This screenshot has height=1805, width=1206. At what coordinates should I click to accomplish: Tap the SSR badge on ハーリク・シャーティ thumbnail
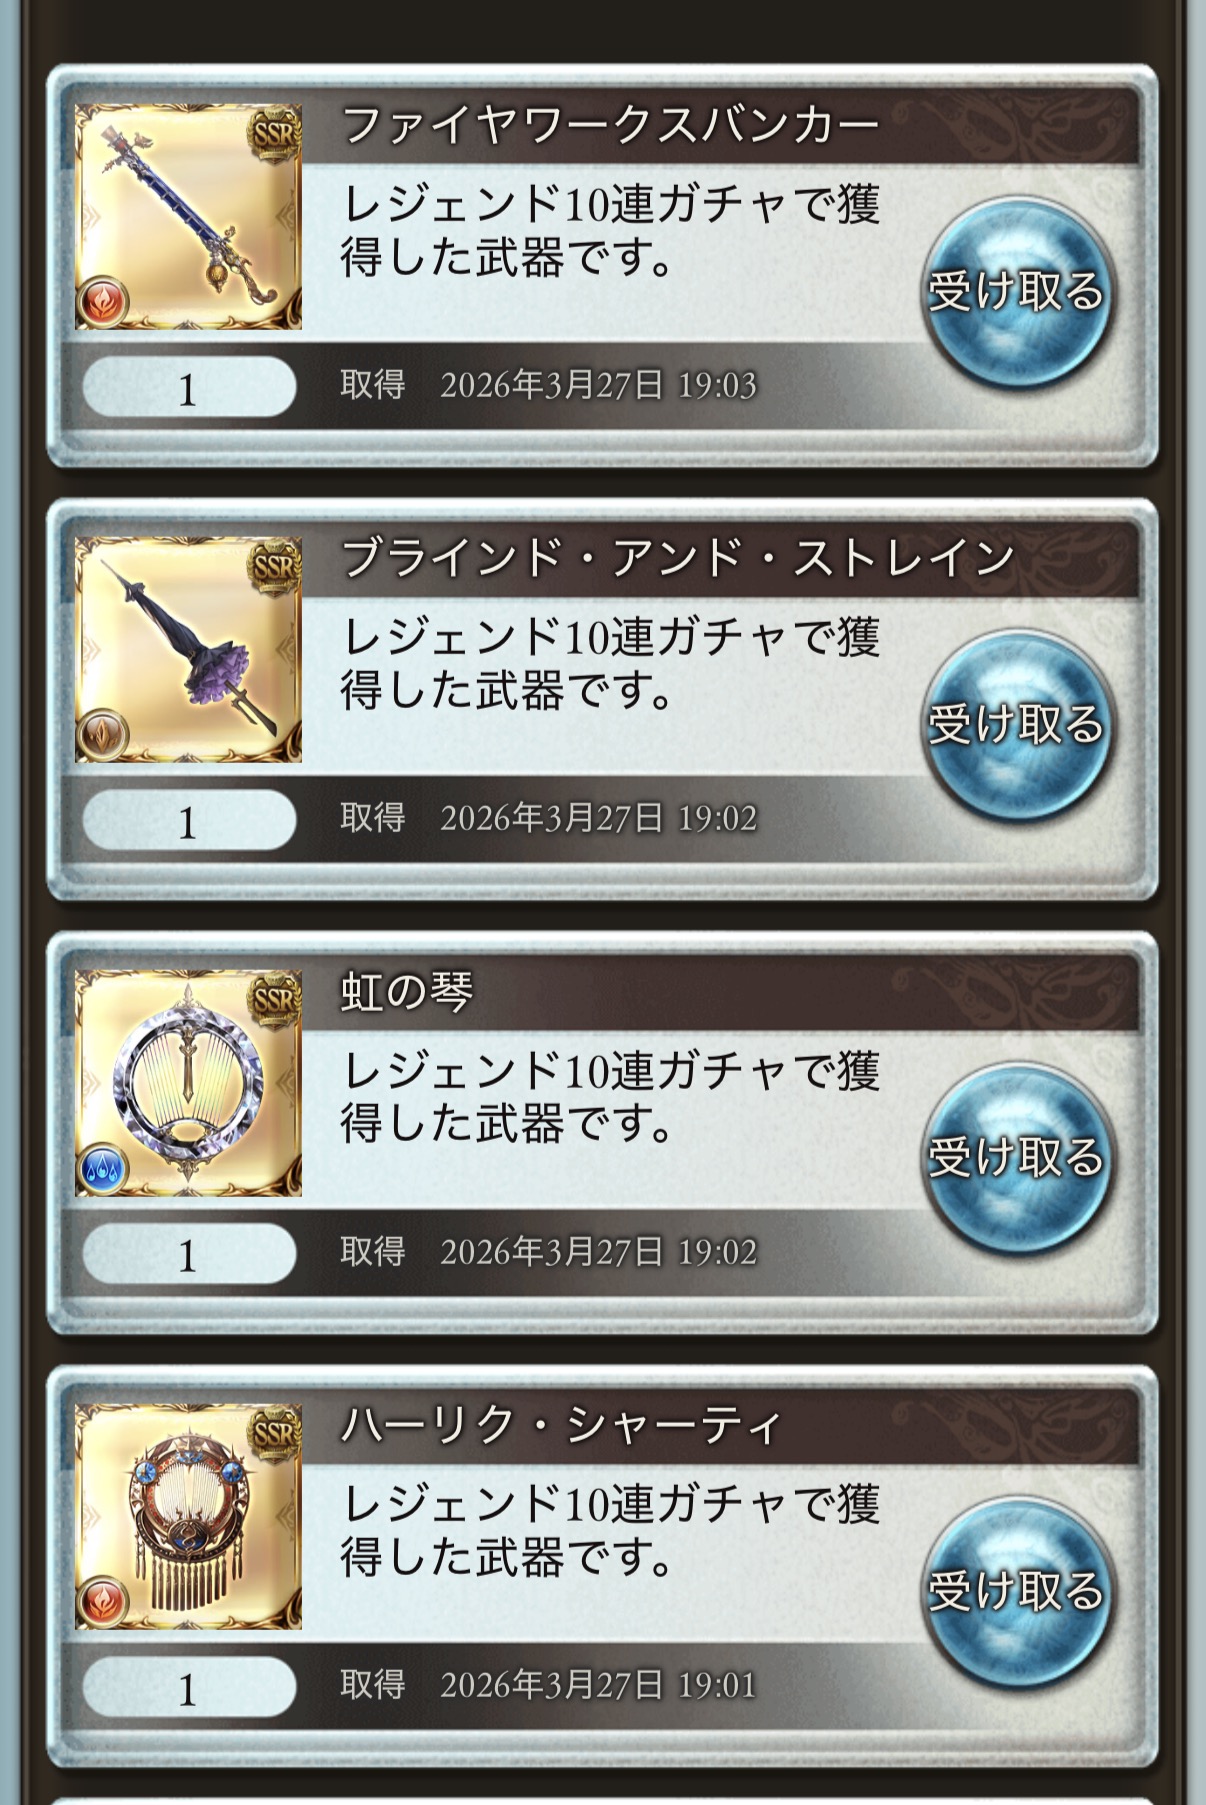click(274, 1433)
